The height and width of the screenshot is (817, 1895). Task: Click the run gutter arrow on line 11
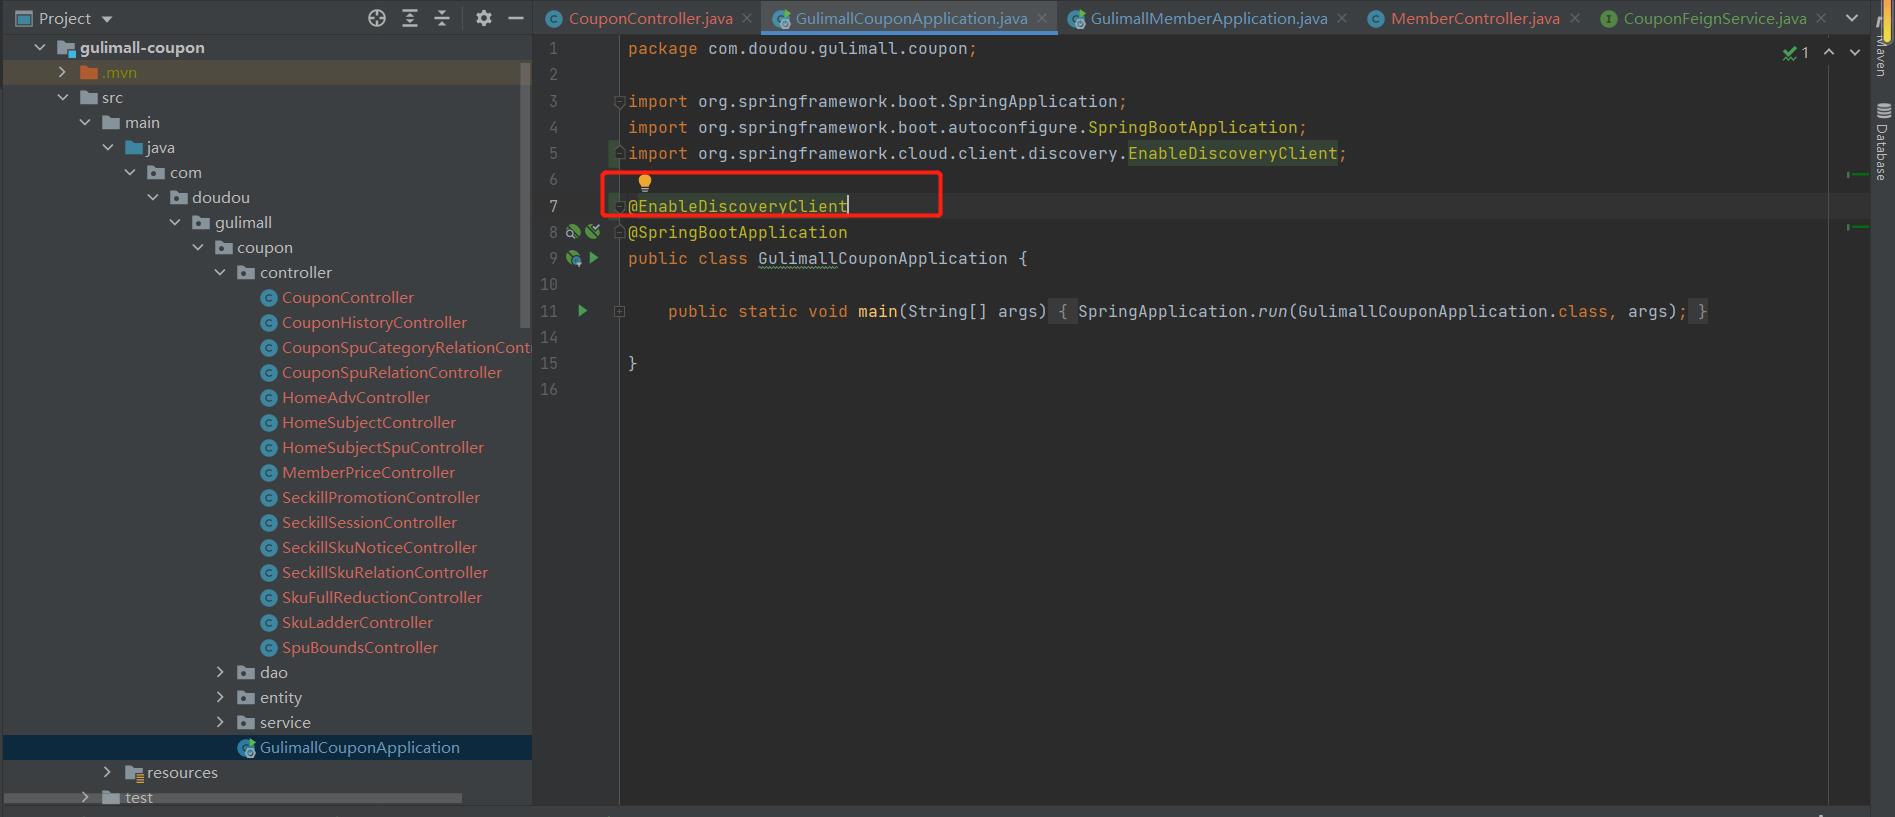click(582, 311)
